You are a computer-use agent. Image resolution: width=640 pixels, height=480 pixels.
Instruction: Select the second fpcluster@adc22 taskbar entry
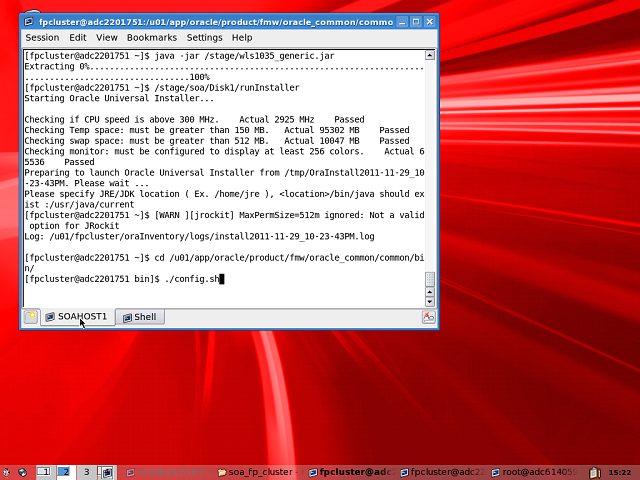point(442,472)
